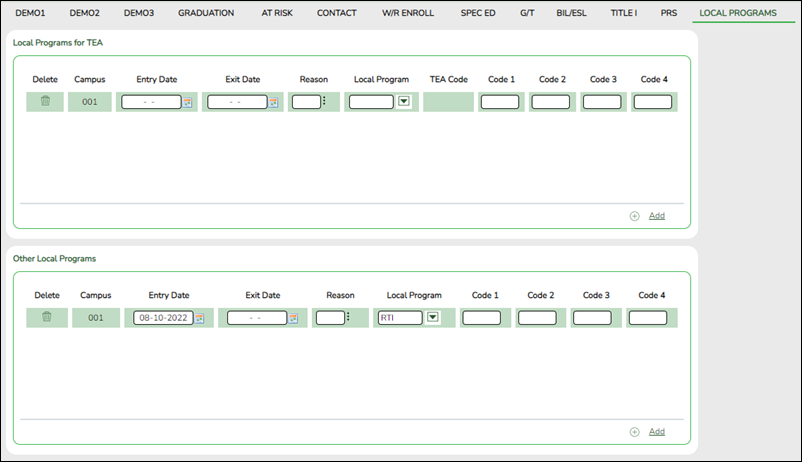Viewport: 802px width, 462px height.
Task: Select Code 4 field in Other Local Programs
Action: click(x=648, y=318)
